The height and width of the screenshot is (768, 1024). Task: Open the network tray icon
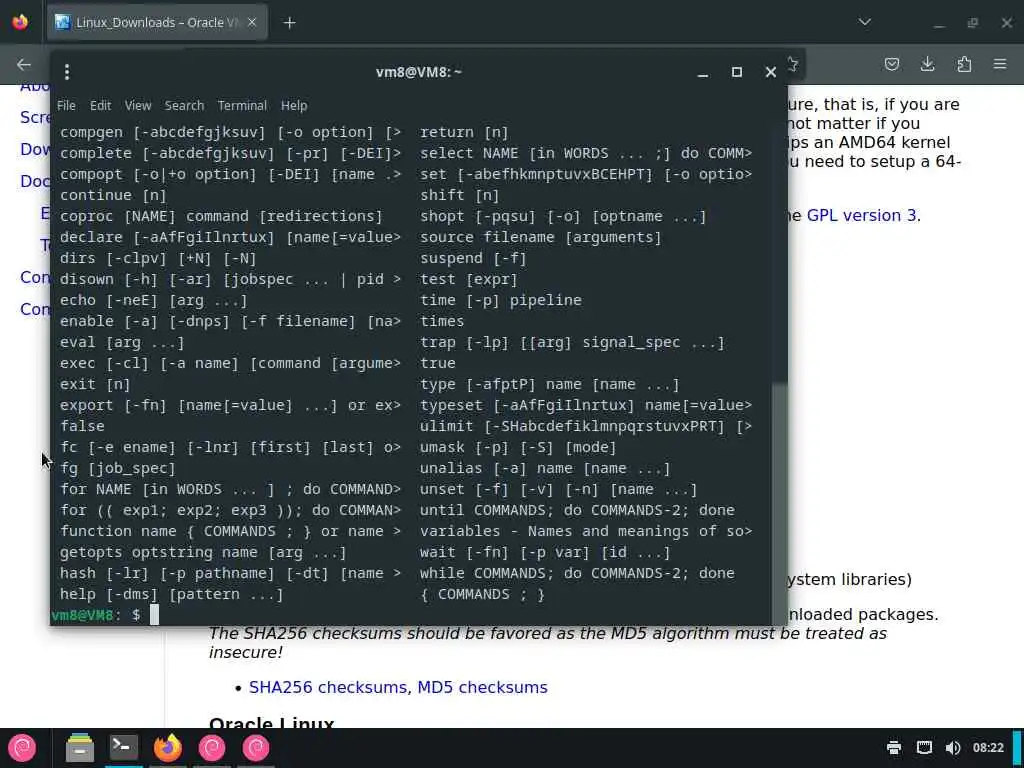tap(924, 748)
